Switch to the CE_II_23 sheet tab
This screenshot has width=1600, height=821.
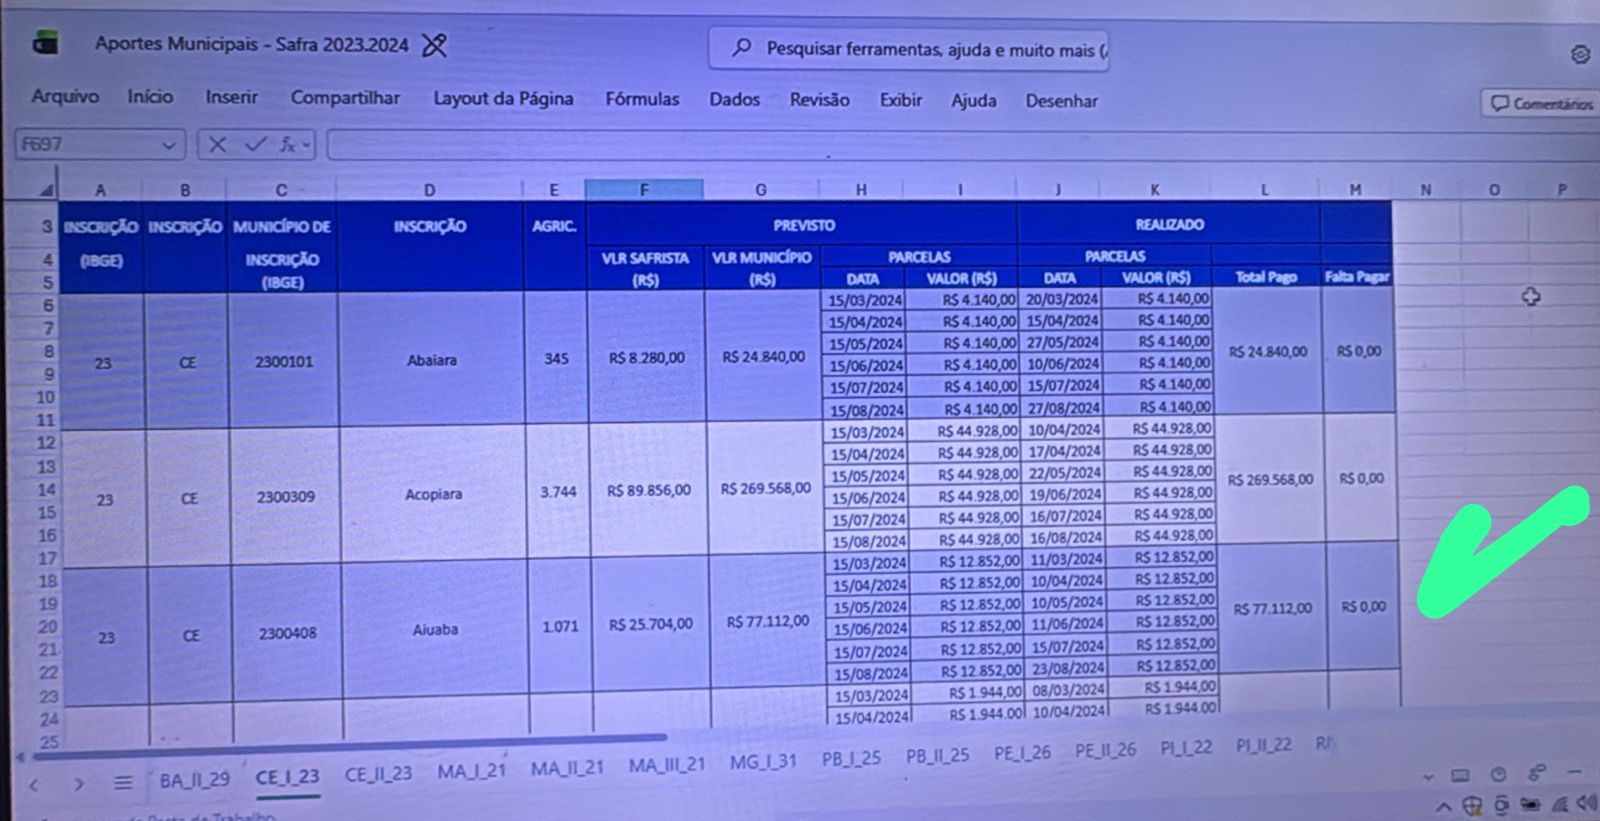pyautogui.click(x=378, y=775)
